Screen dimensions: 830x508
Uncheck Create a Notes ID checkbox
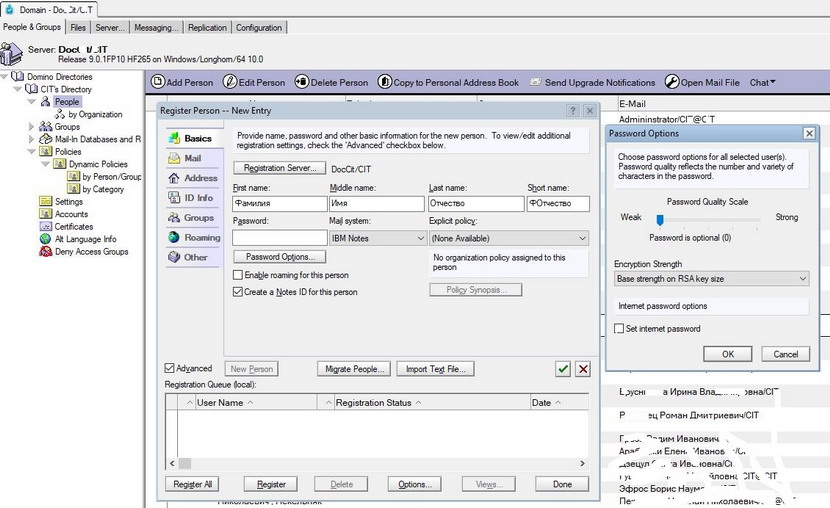coord(238,292)
